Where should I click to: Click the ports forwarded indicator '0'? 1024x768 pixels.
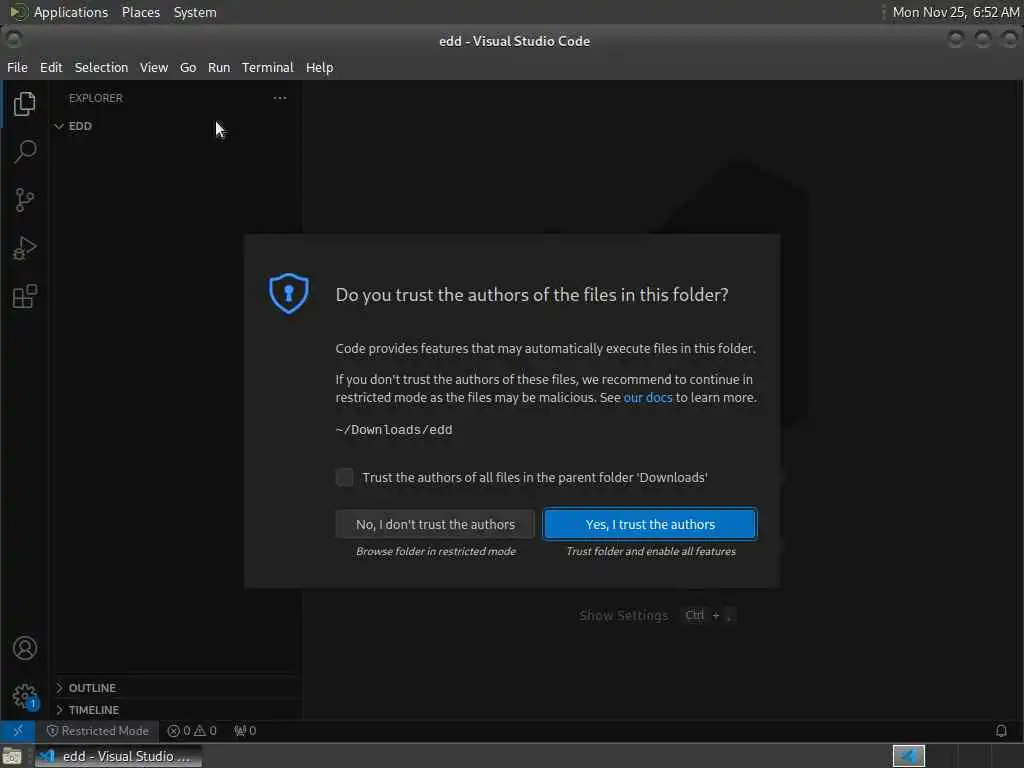tap(245, 731)
